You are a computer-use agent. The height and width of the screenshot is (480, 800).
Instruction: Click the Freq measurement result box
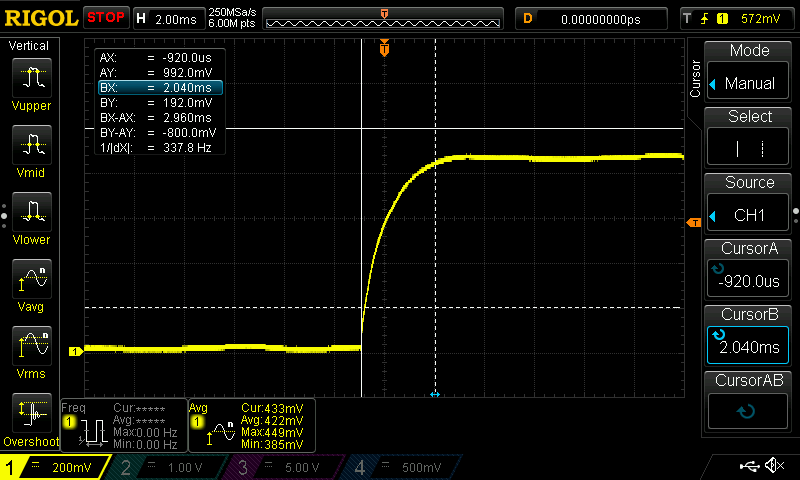click(124, 425)
